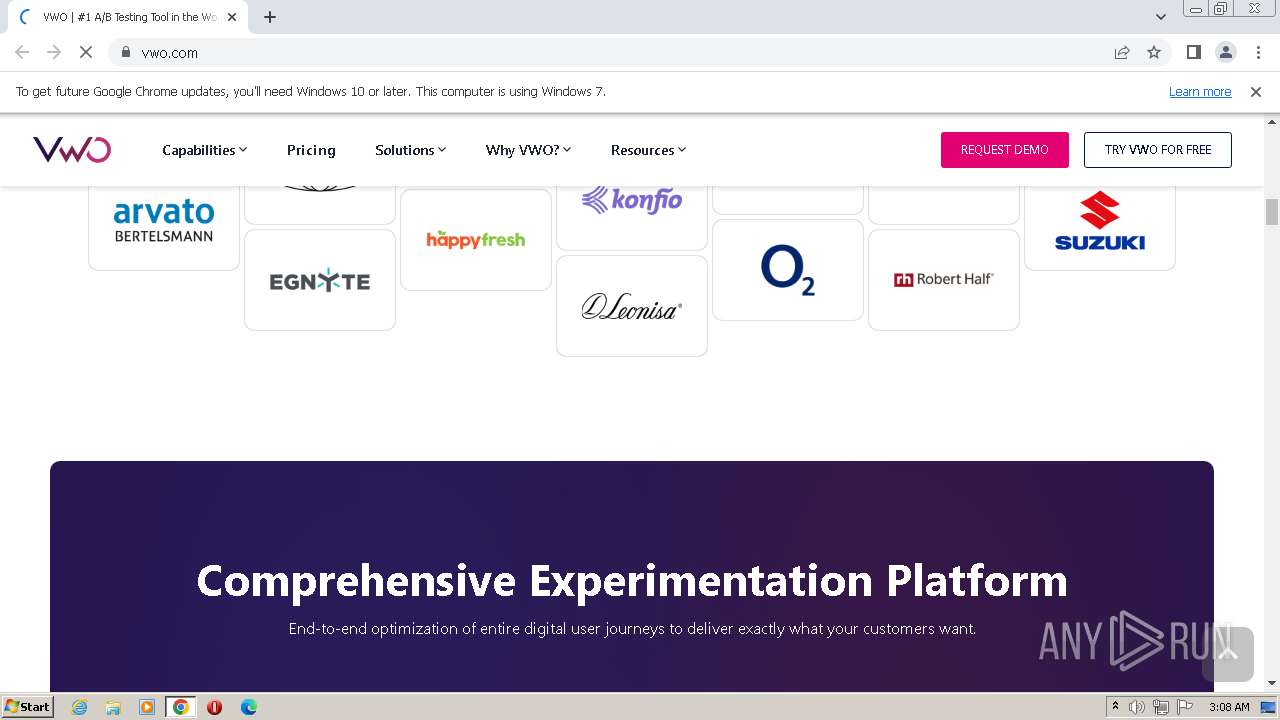Open Windows Media Player in taskbar
This screenshot has width=1280, height=720.
147,707
